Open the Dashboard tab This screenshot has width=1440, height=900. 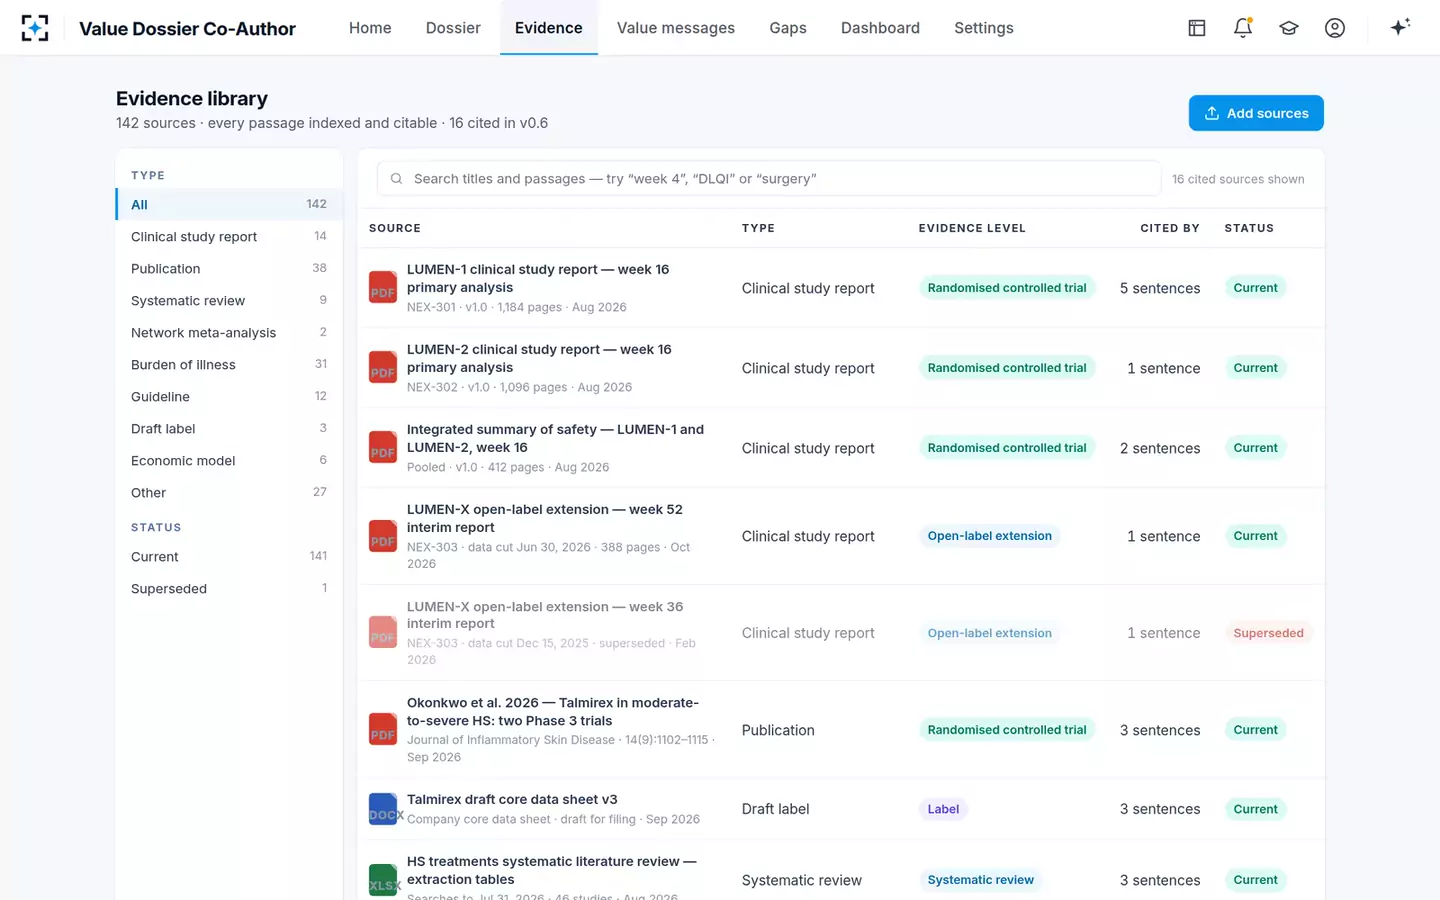(880, 28)
